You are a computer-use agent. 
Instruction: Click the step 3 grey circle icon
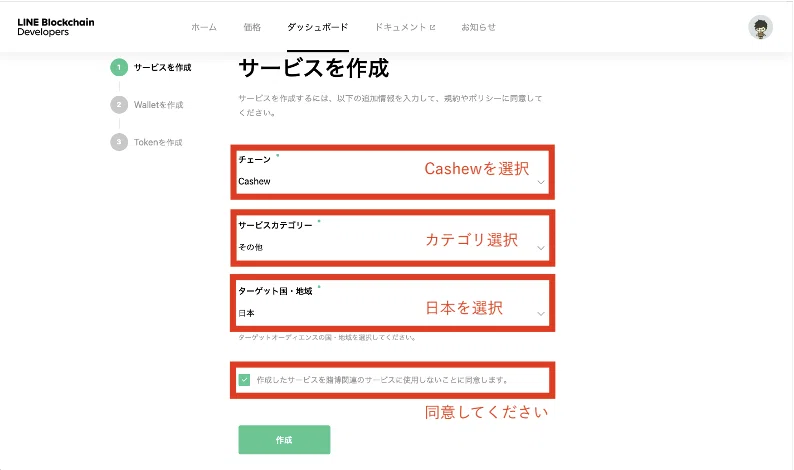pyautogui.click(x=119, y=142)
